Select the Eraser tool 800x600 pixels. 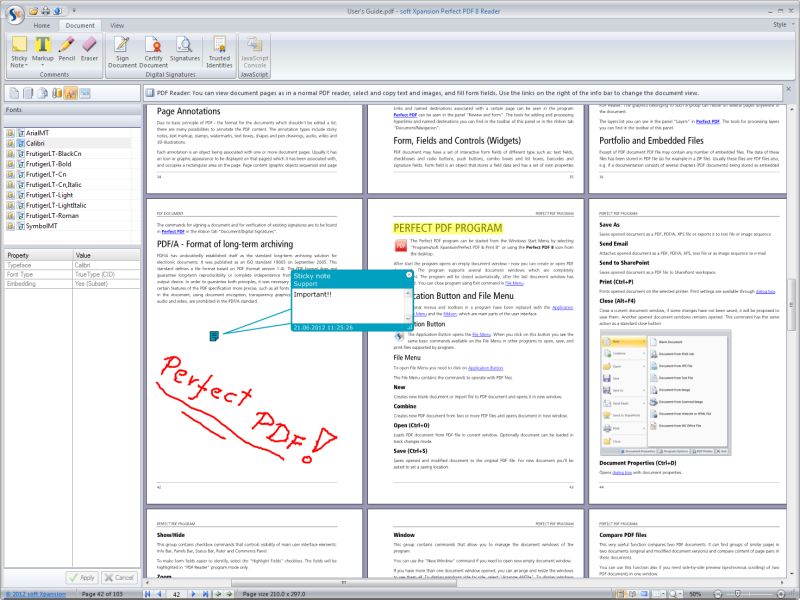point(89,45)
